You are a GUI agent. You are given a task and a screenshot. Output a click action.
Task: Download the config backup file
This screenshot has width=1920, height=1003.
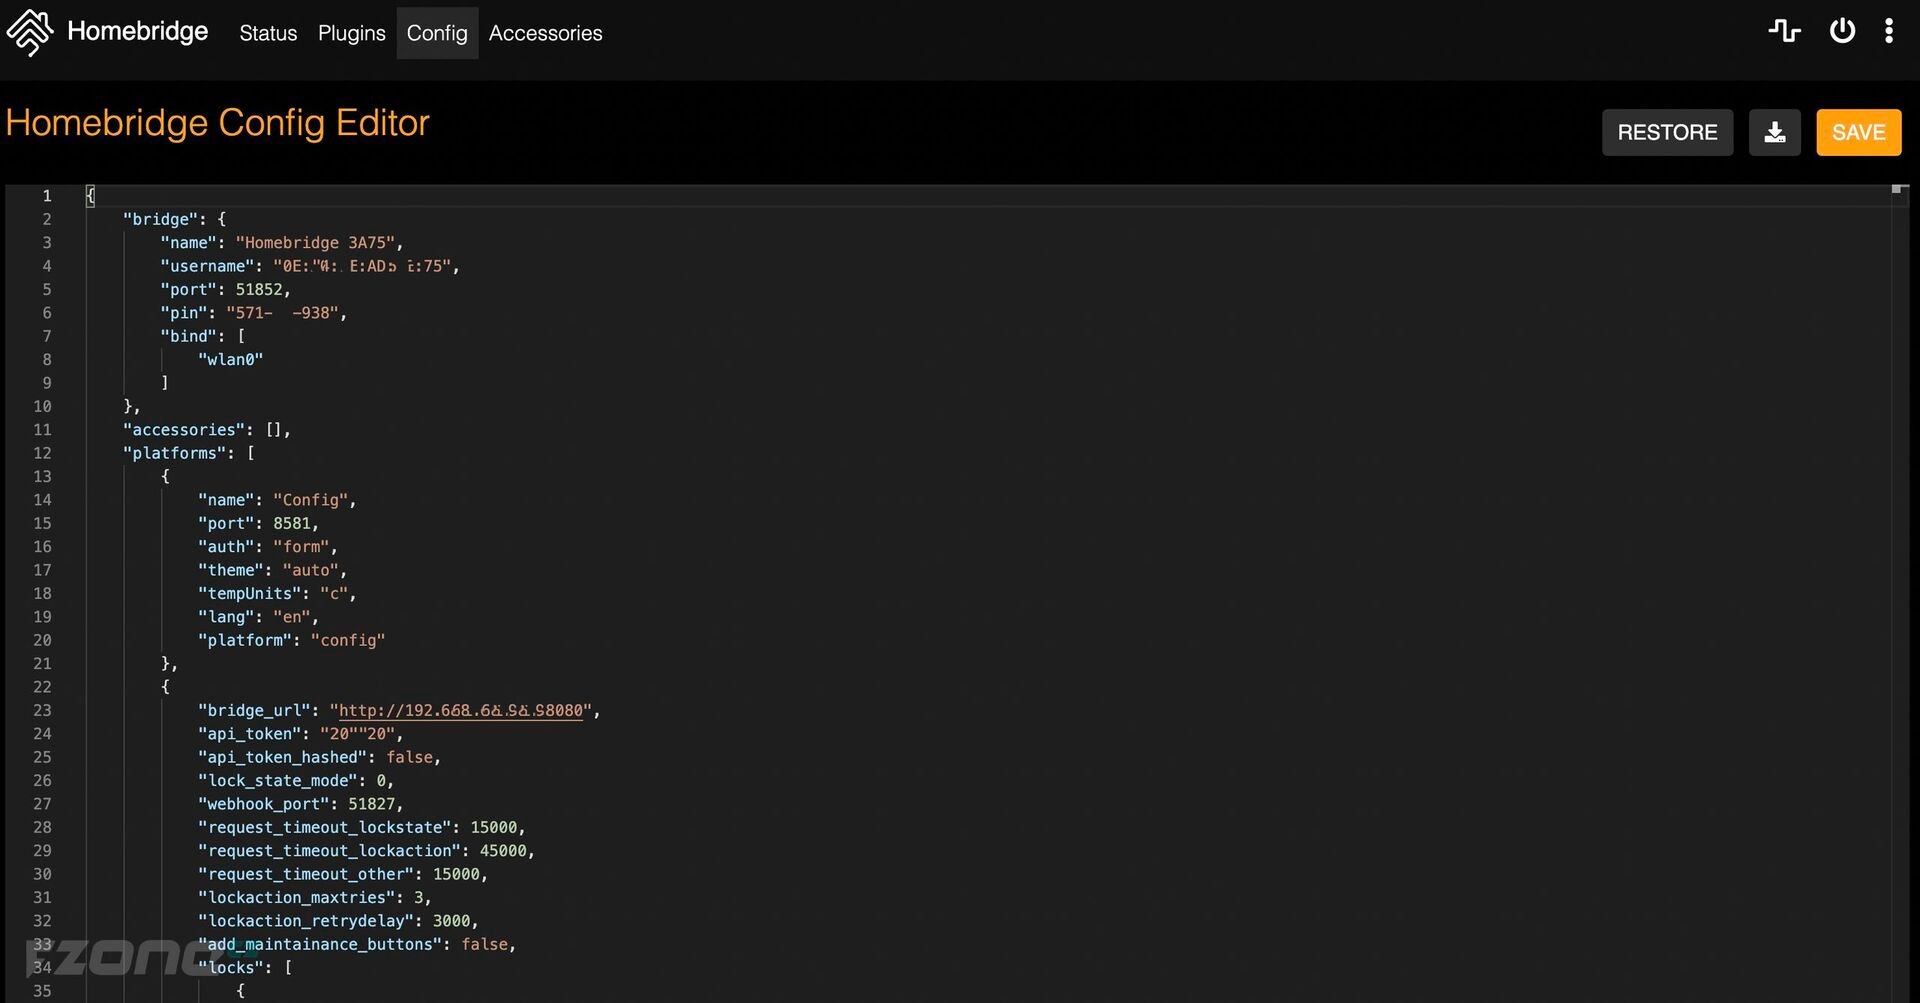1774,132
